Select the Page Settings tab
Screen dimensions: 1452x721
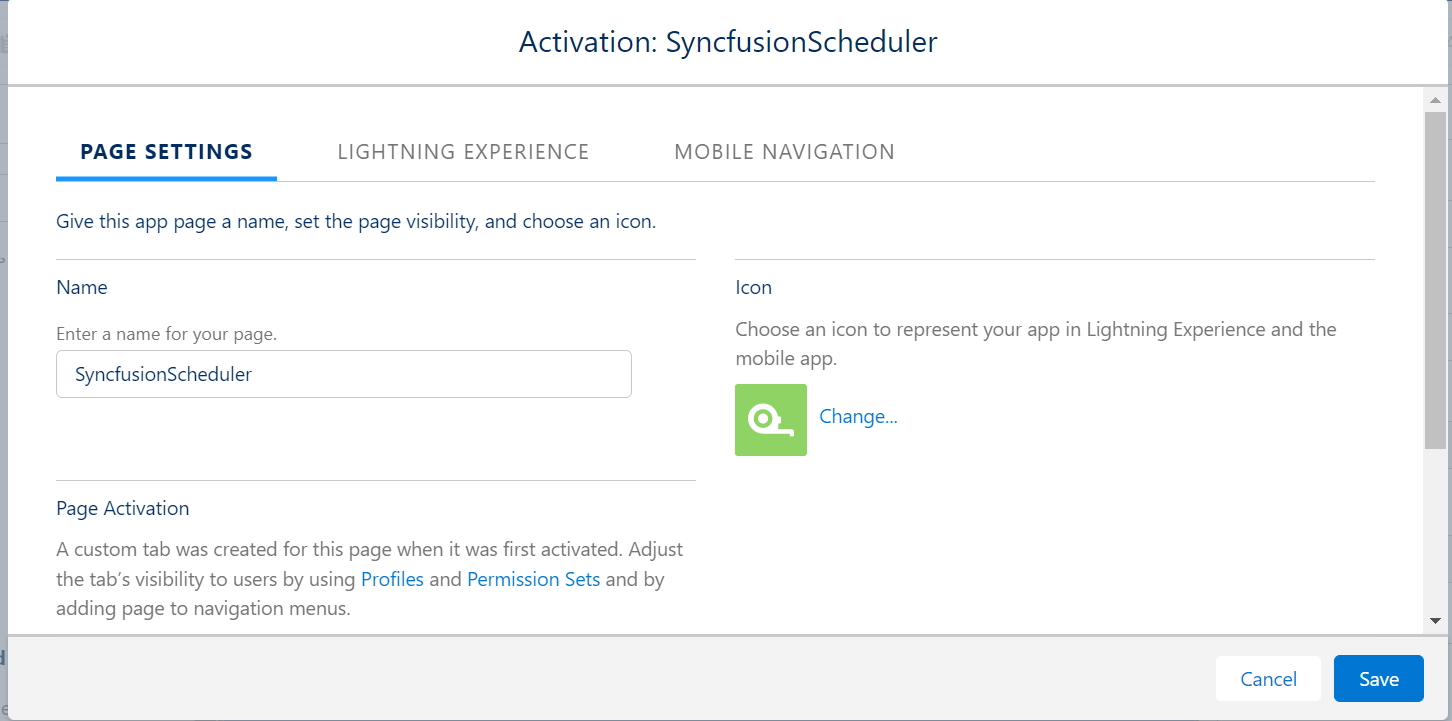tap(166, 152)
